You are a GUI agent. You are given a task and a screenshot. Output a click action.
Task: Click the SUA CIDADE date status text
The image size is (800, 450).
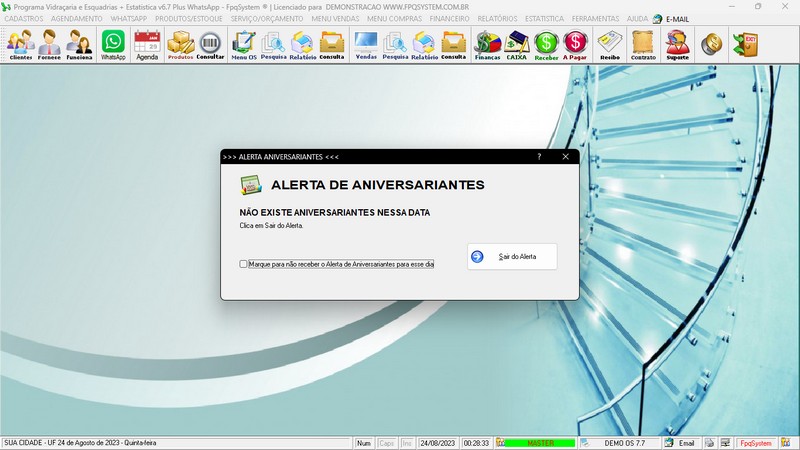[80, 443]
